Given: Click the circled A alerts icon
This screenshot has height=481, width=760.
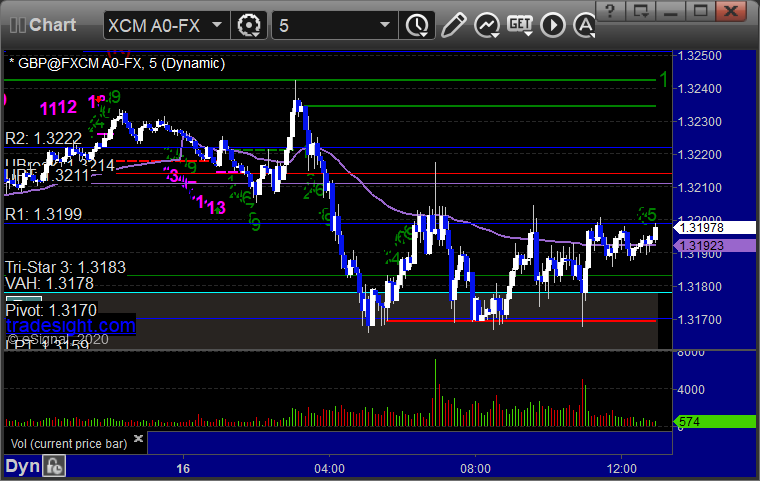Looking at the screenshot, I should point(585,25).
